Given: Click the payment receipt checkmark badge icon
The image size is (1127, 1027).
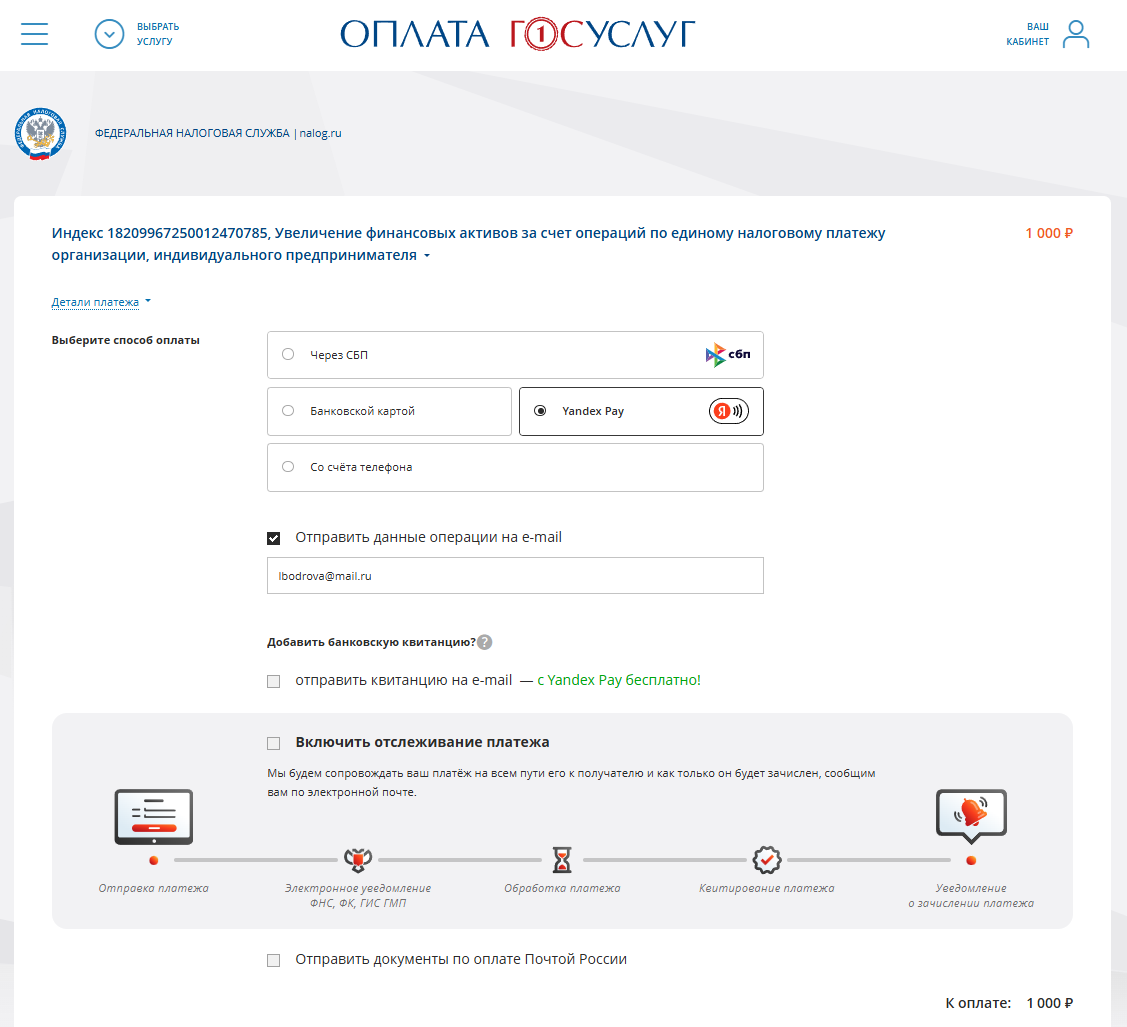Looking at the screenshot, I should point(766,859).
